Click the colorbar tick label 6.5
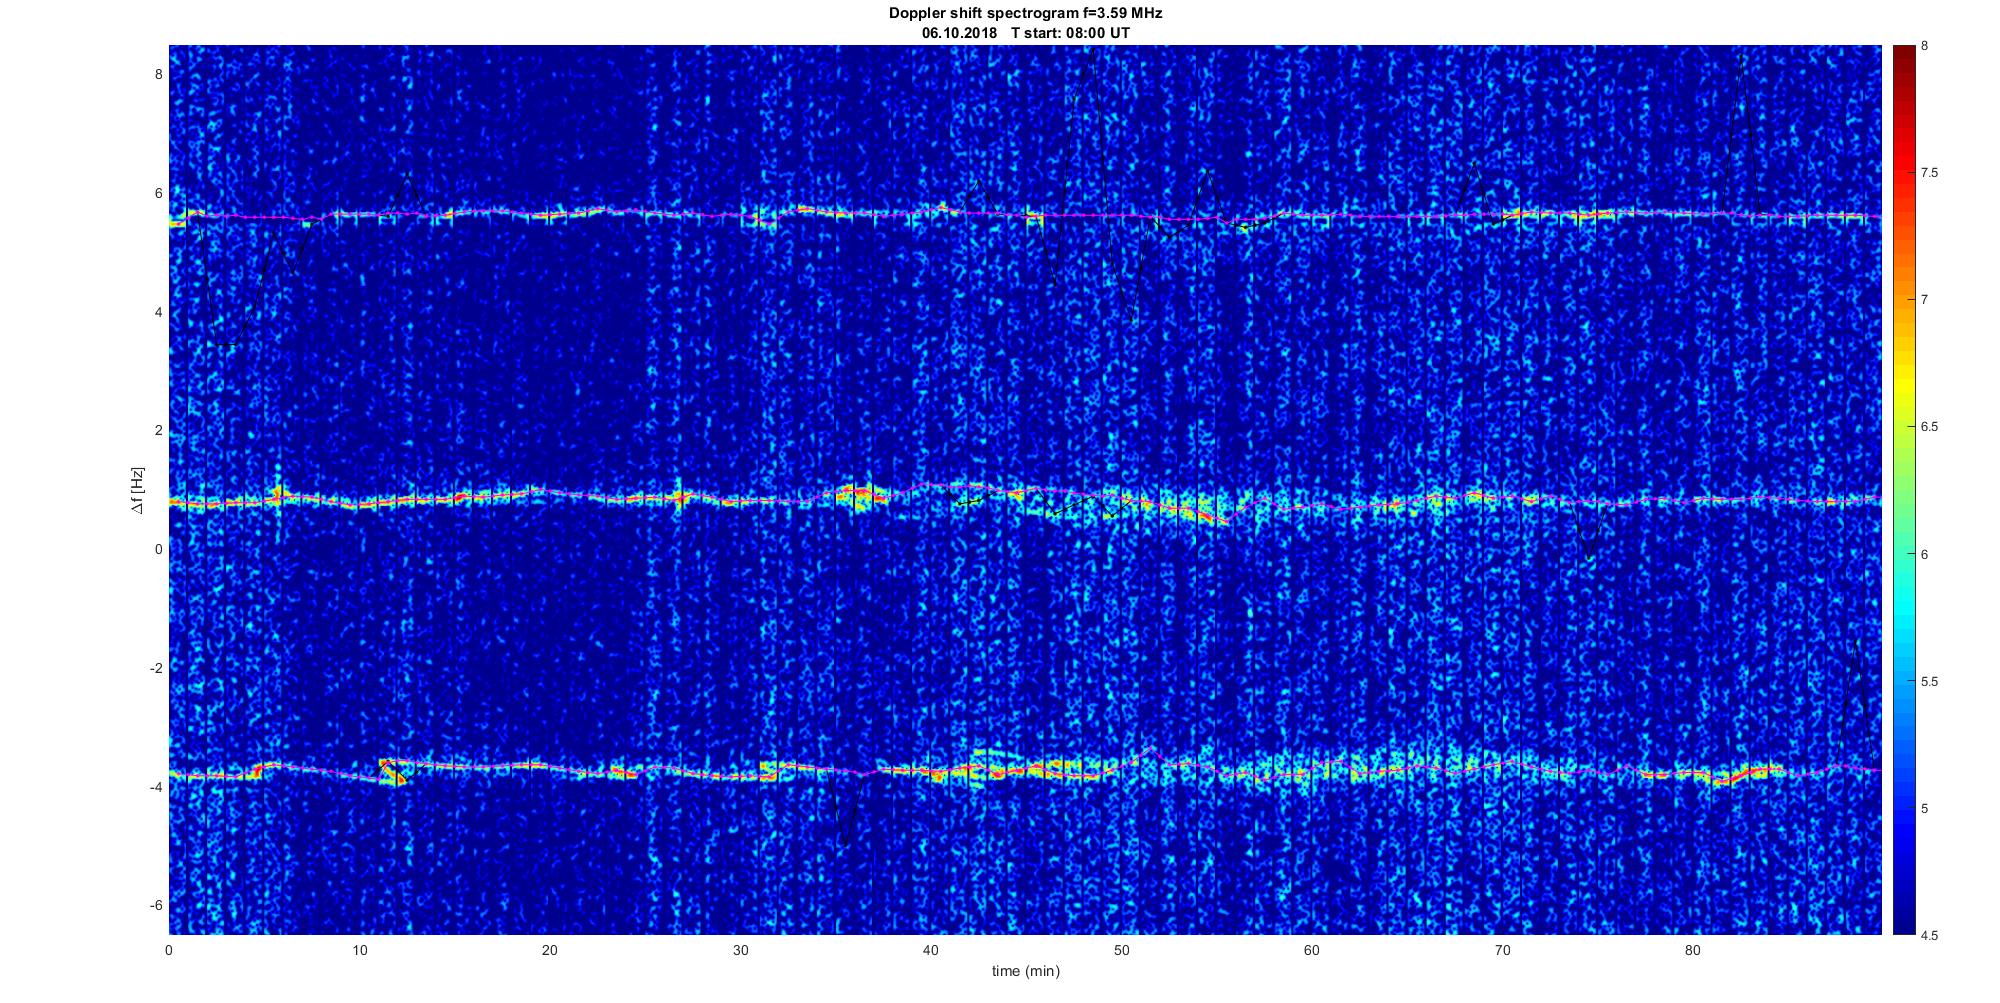2000x1003 pixels. (1929, 427)
